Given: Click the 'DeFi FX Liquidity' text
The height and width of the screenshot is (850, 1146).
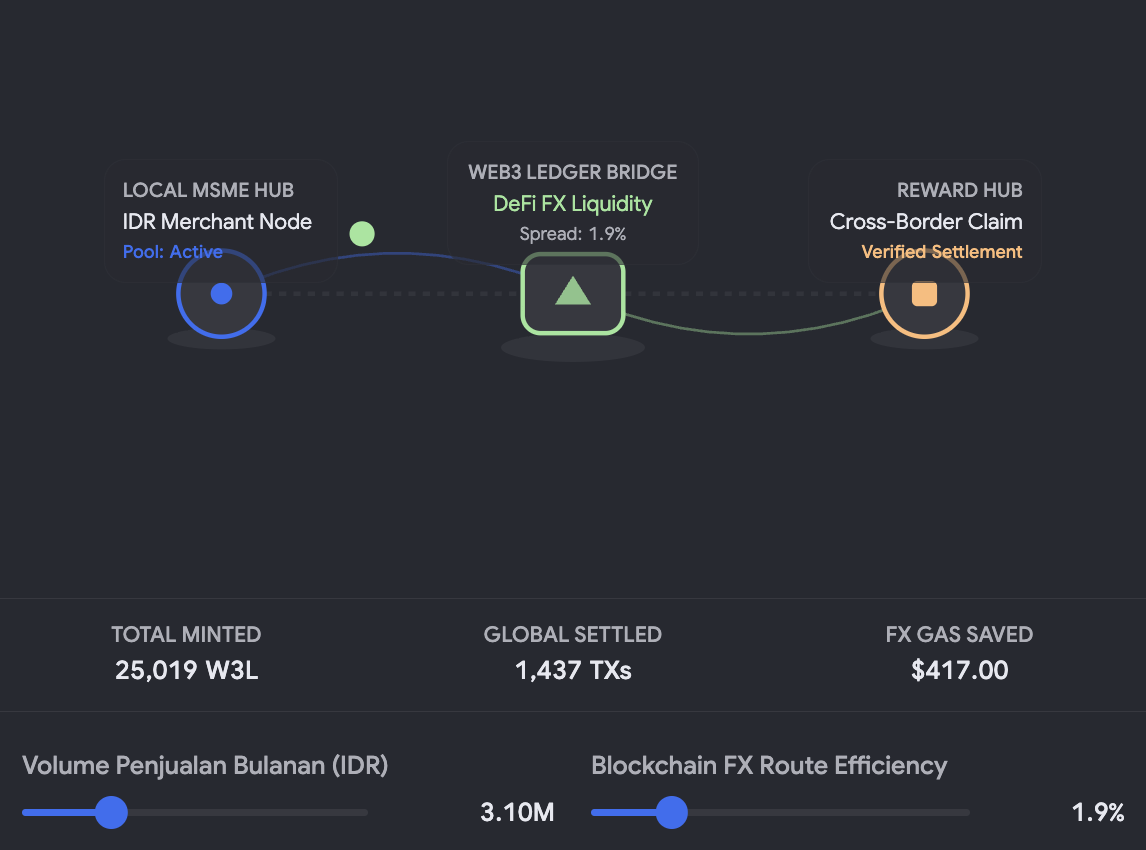Looking at the screenshot, I should point(573,203).
